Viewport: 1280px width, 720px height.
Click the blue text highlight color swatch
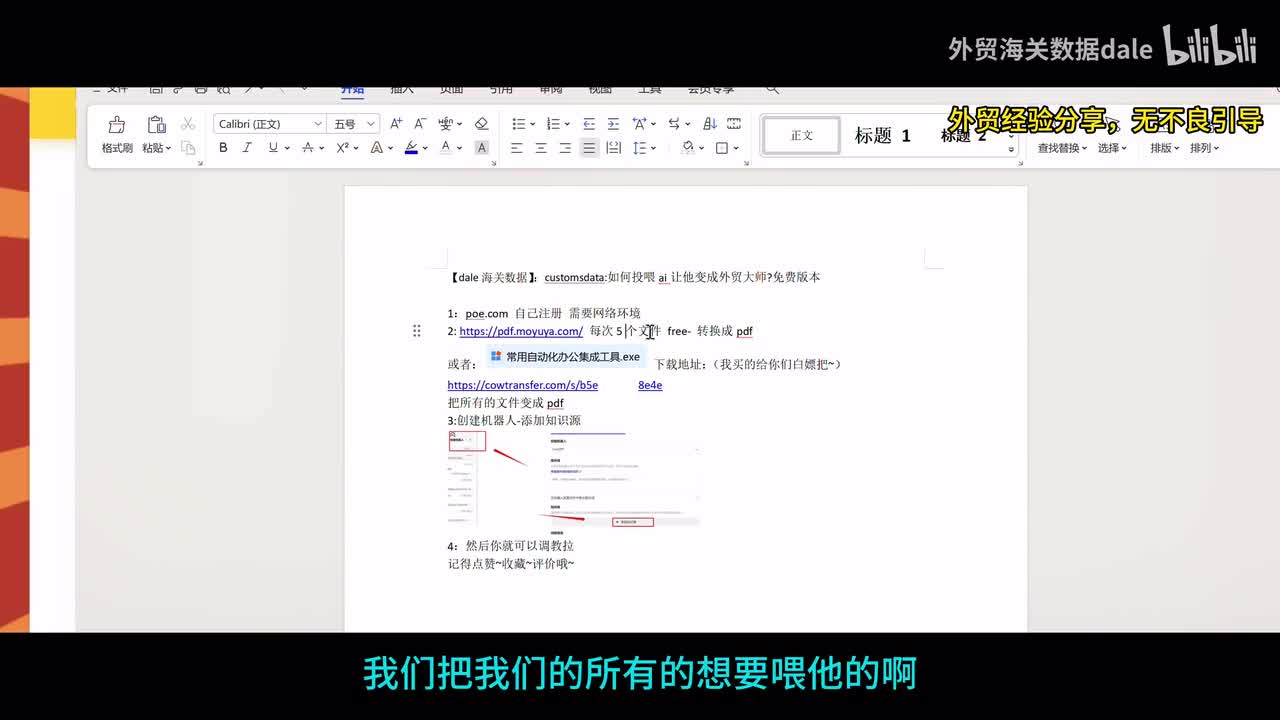click(x=411, y=148)
